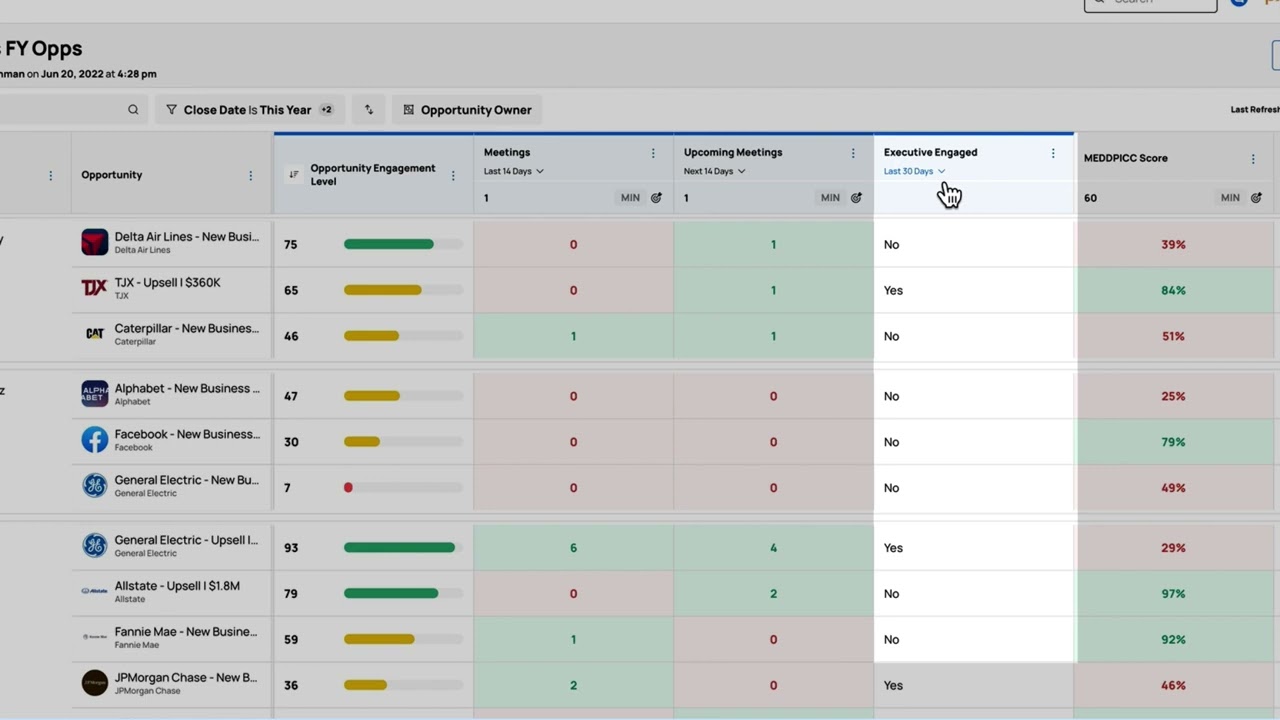Click the Allstate logo icon

95,591
